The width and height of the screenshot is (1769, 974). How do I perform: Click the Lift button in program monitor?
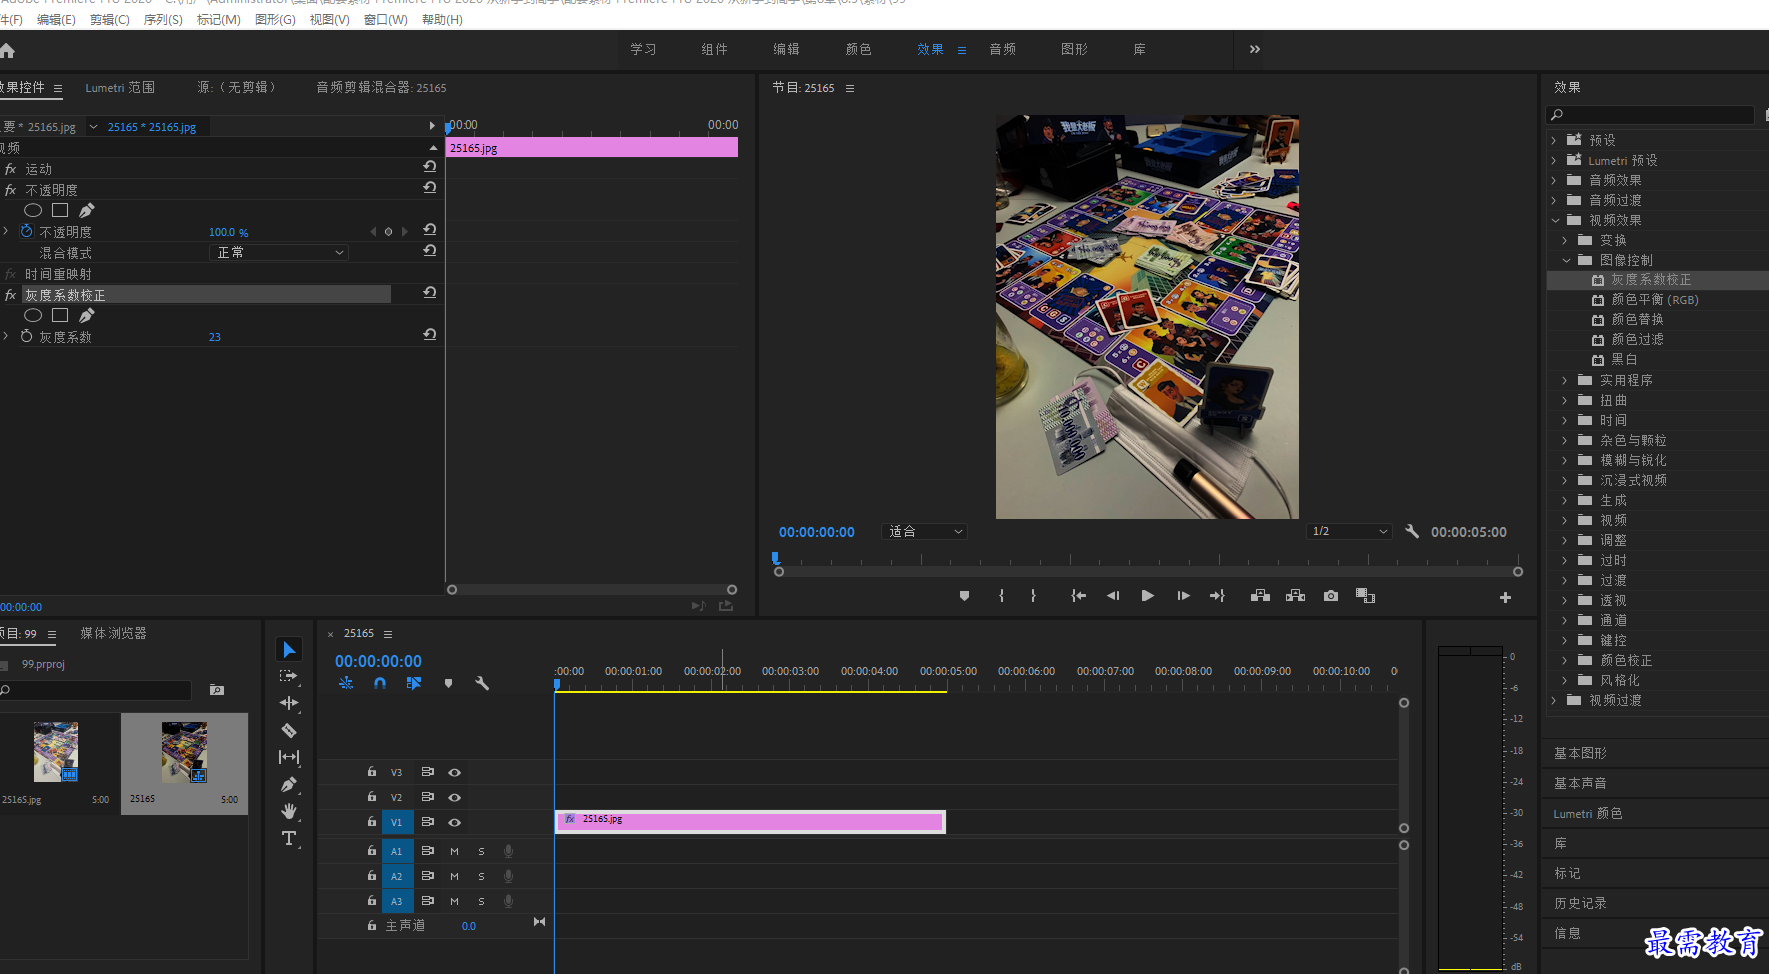(1260, 596)
